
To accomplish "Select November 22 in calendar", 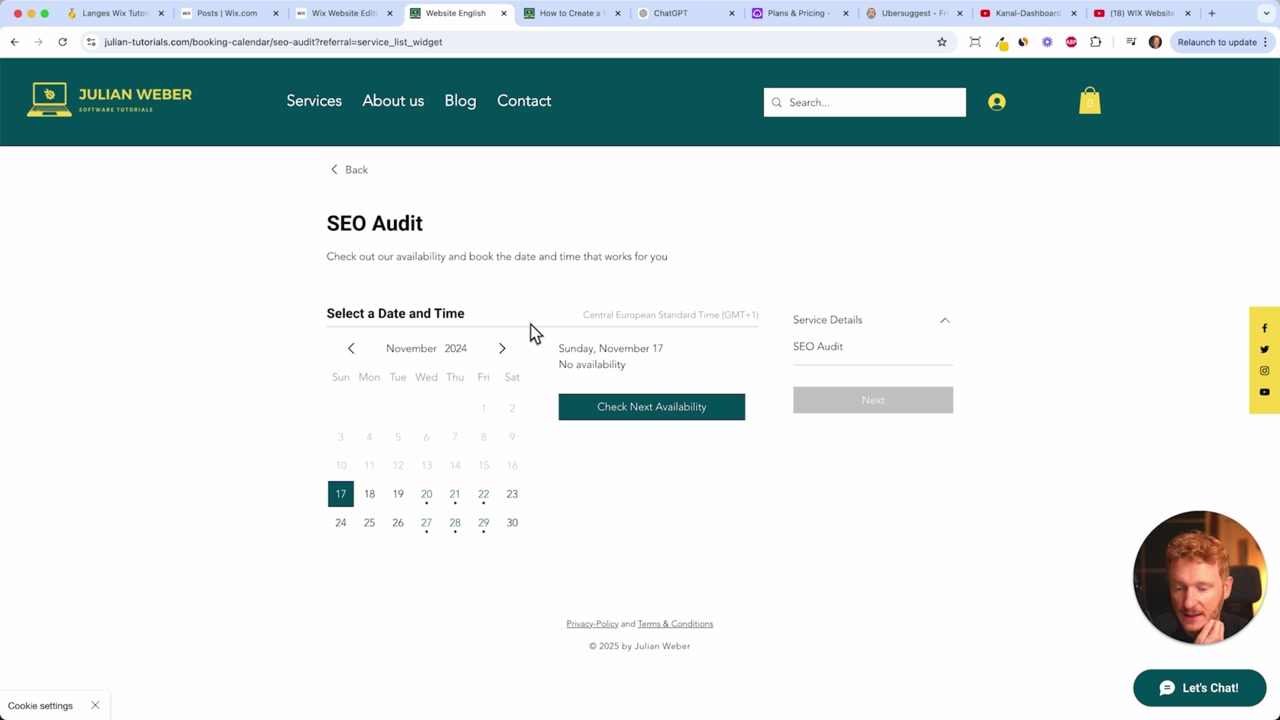I will coord(483,494).
